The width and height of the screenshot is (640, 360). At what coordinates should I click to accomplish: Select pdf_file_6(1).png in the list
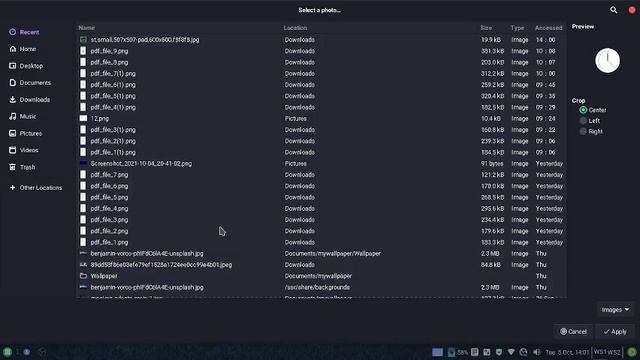[321, 84]
